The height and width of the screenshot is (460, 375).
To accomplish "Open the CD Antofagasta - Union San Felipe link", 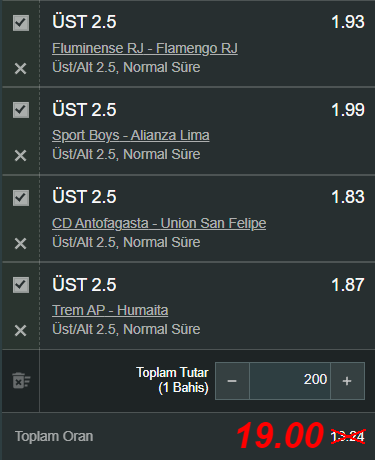I will coord(159,223).
